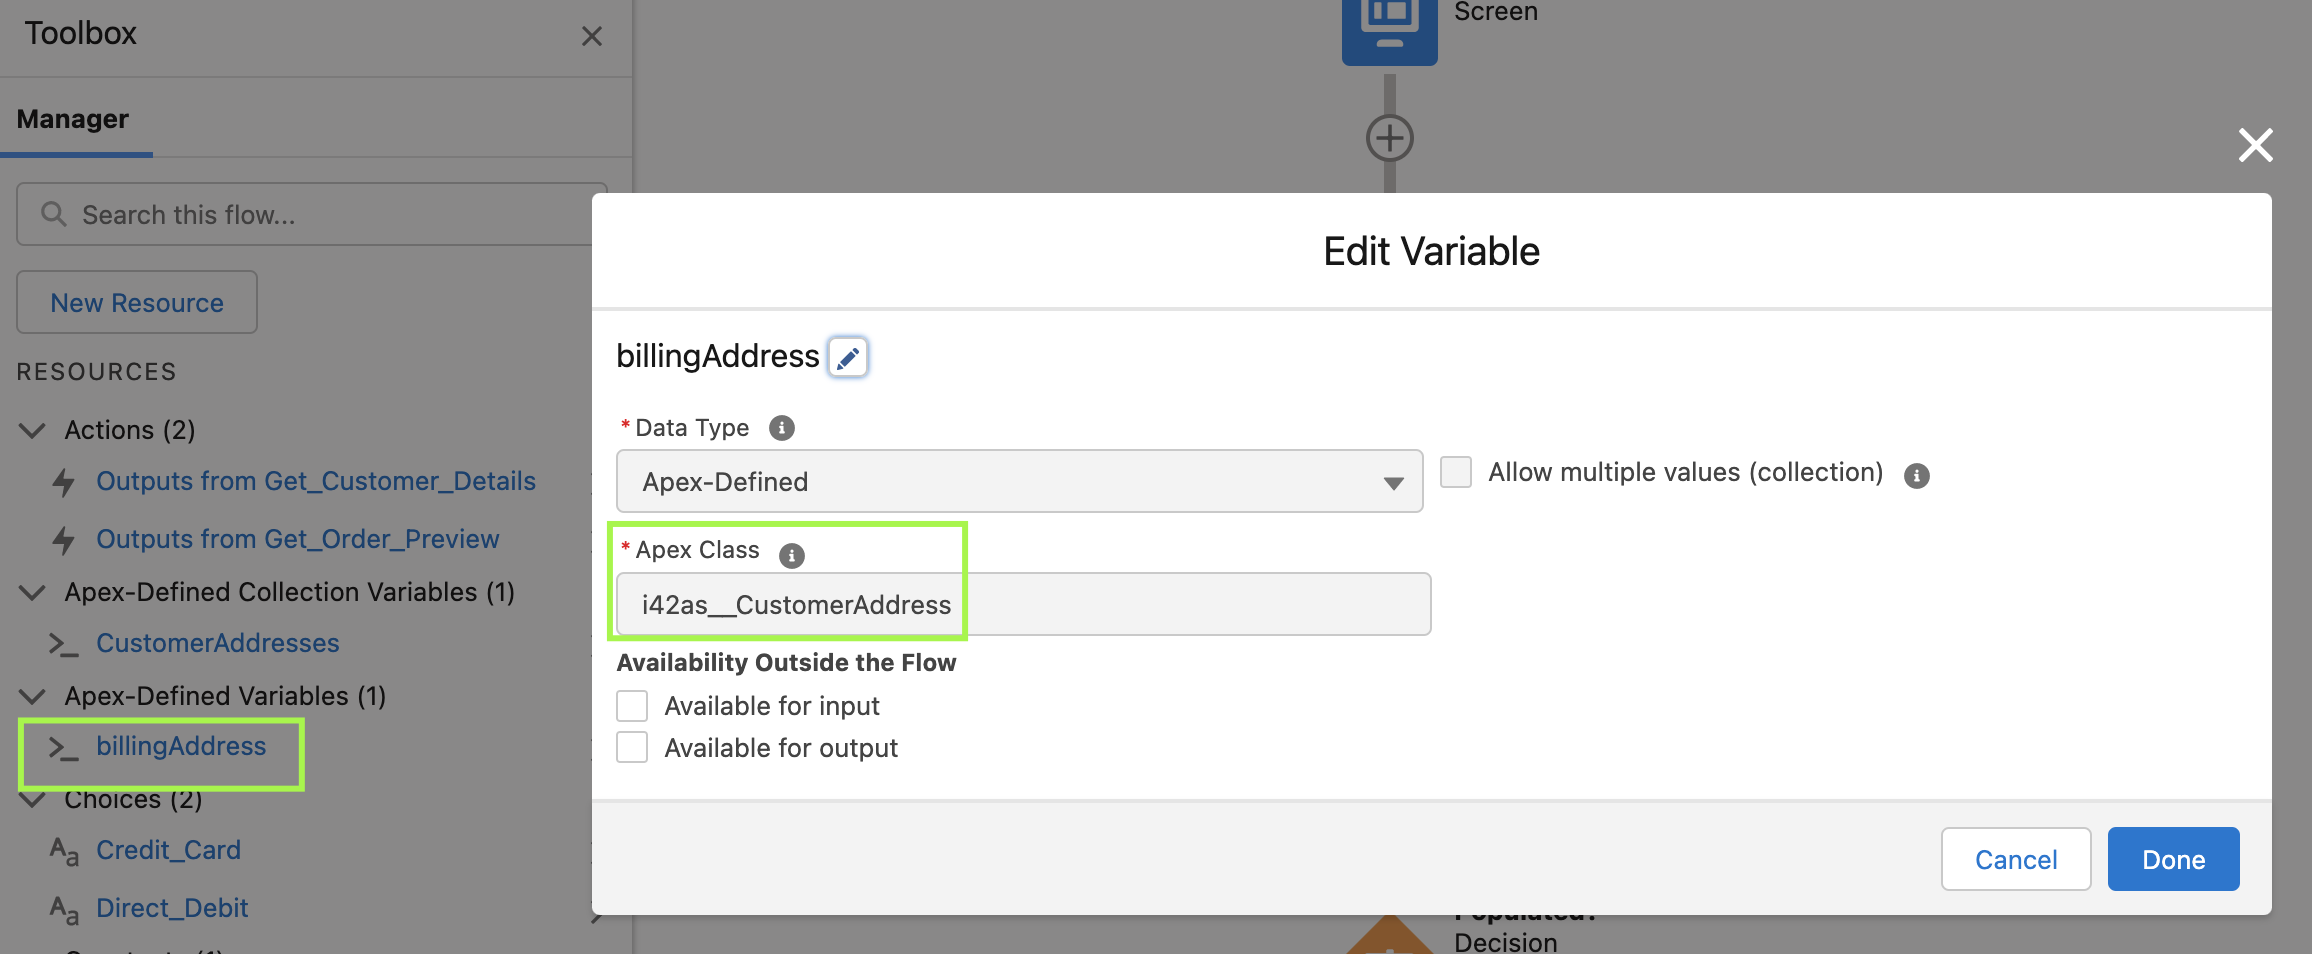2312x954 pixels.
Task: Click the lightning icon beside Get_Order_Preview
Action: click(64, 541)
